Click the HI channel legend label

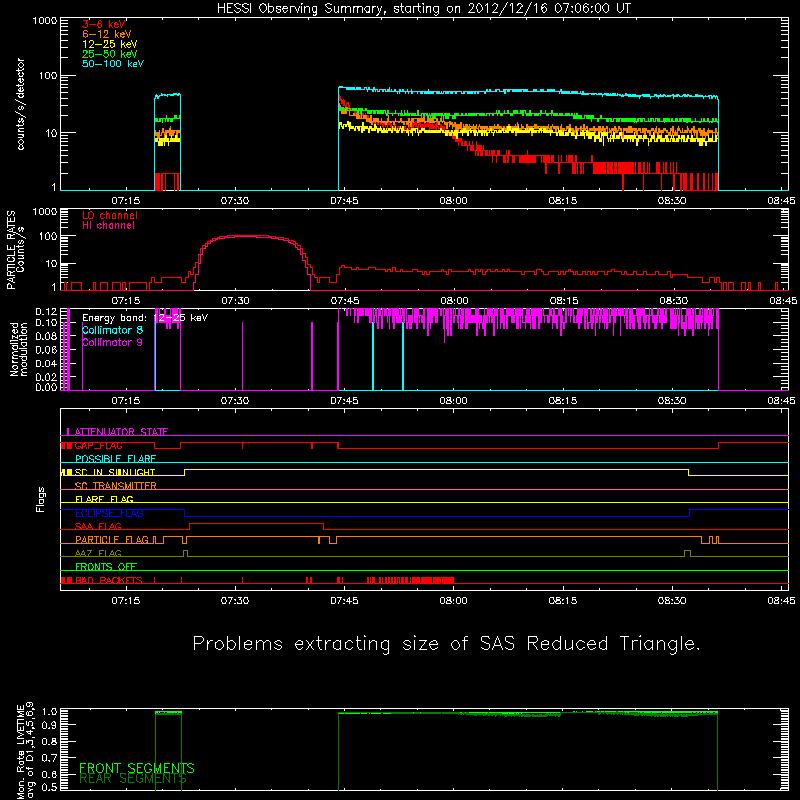tap(108, 226)
